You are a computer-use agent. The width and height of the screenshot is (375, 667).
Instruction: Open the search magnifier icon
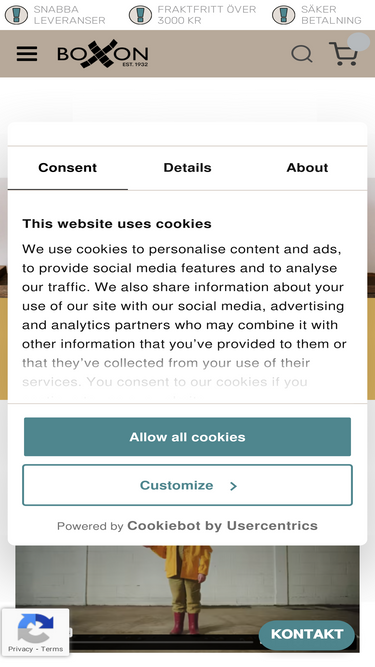(x=302, y=54)
